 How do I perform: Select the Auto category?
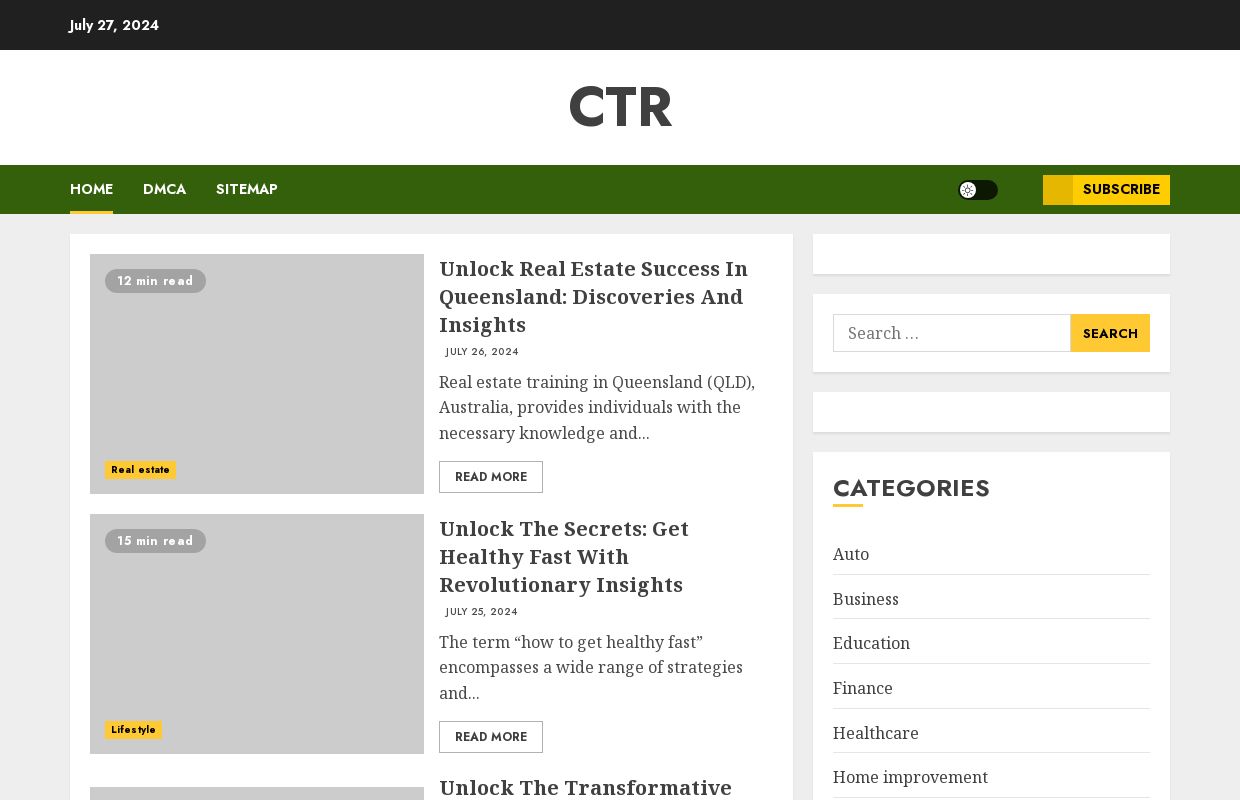coord(851,554)
